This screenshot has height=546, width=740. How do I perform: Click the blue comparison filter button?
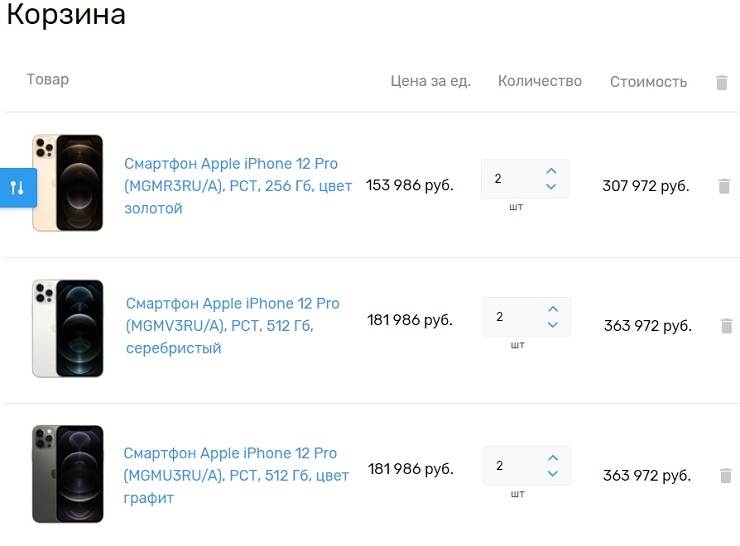(17, 187)
